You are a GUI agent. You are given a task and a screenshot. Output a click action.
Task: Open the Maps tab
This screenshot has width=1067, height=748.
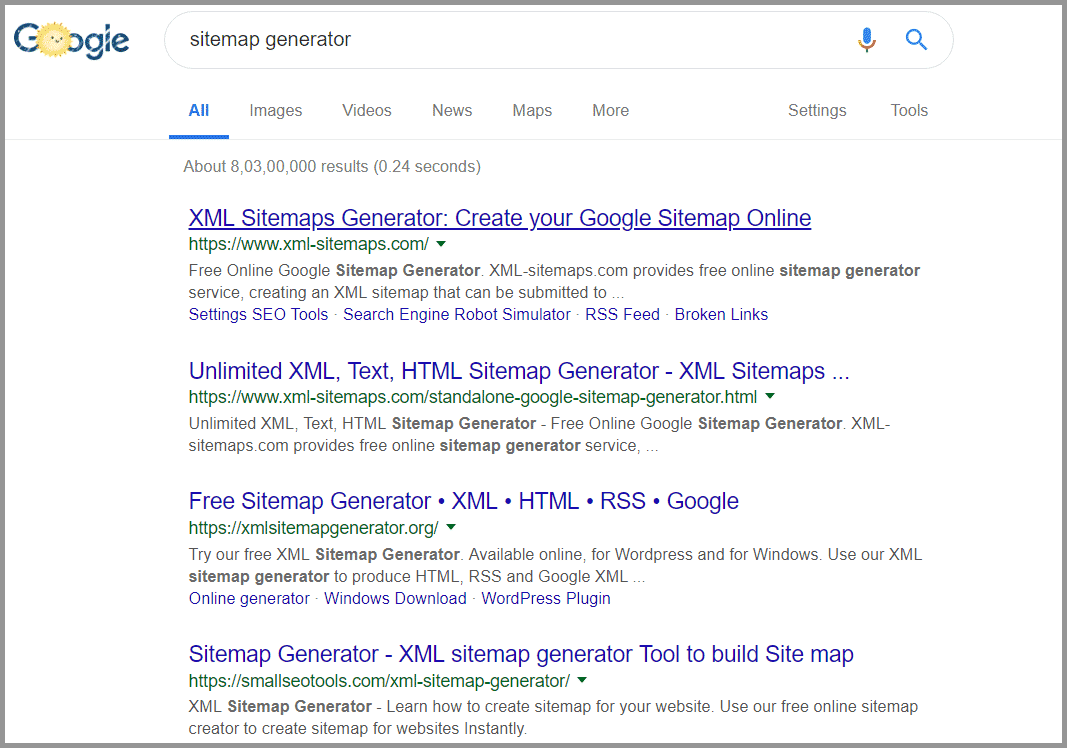[x=532, y=110]
